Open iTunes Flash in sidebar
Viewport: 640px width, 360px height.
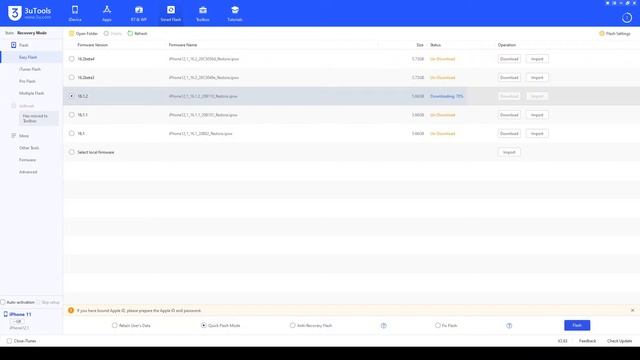tap(30, 69)
